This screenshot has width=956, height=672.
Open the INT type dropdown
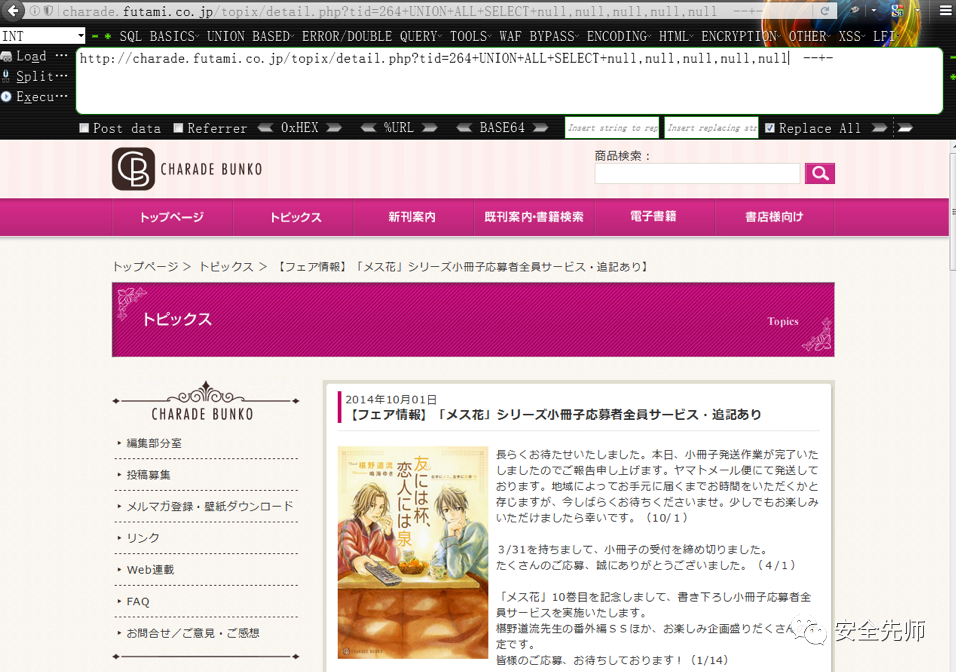(43, 36)
